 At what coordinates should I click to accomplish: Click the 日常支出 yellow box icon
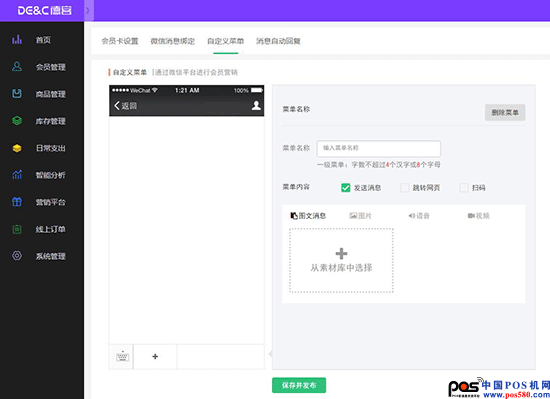tap(17, 148)
